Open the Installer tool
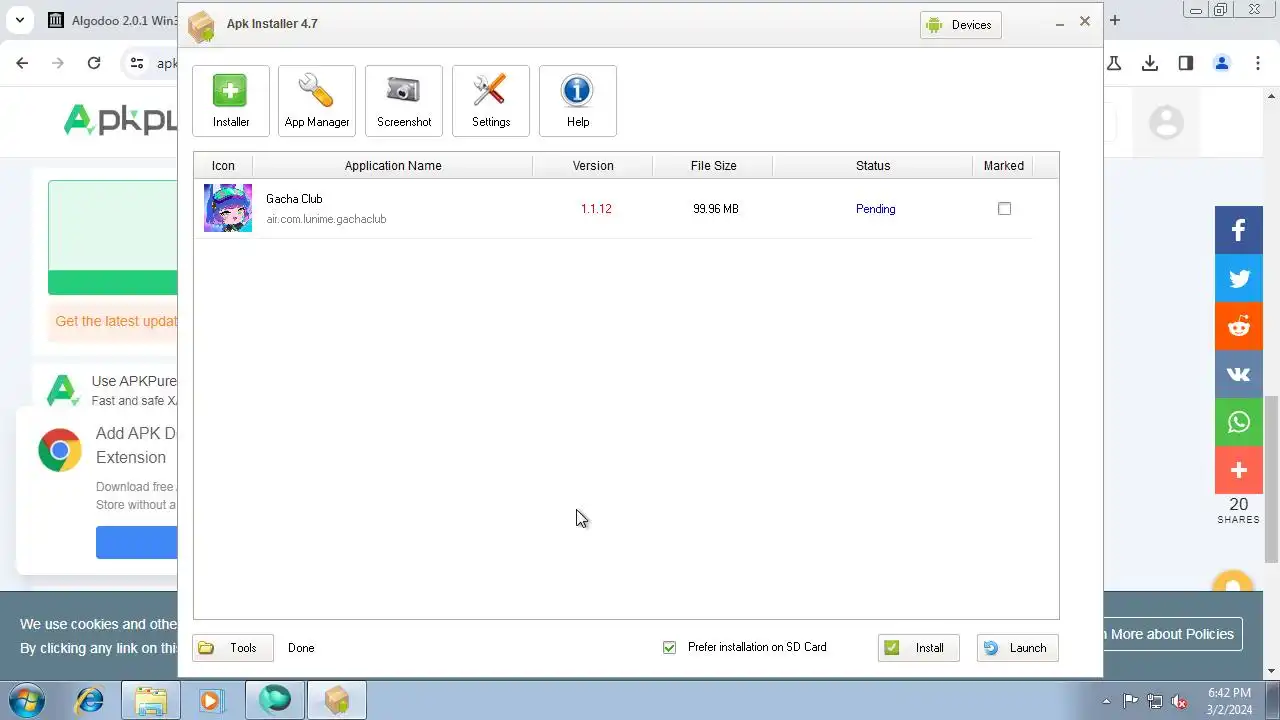 click(x=231, y=101)
